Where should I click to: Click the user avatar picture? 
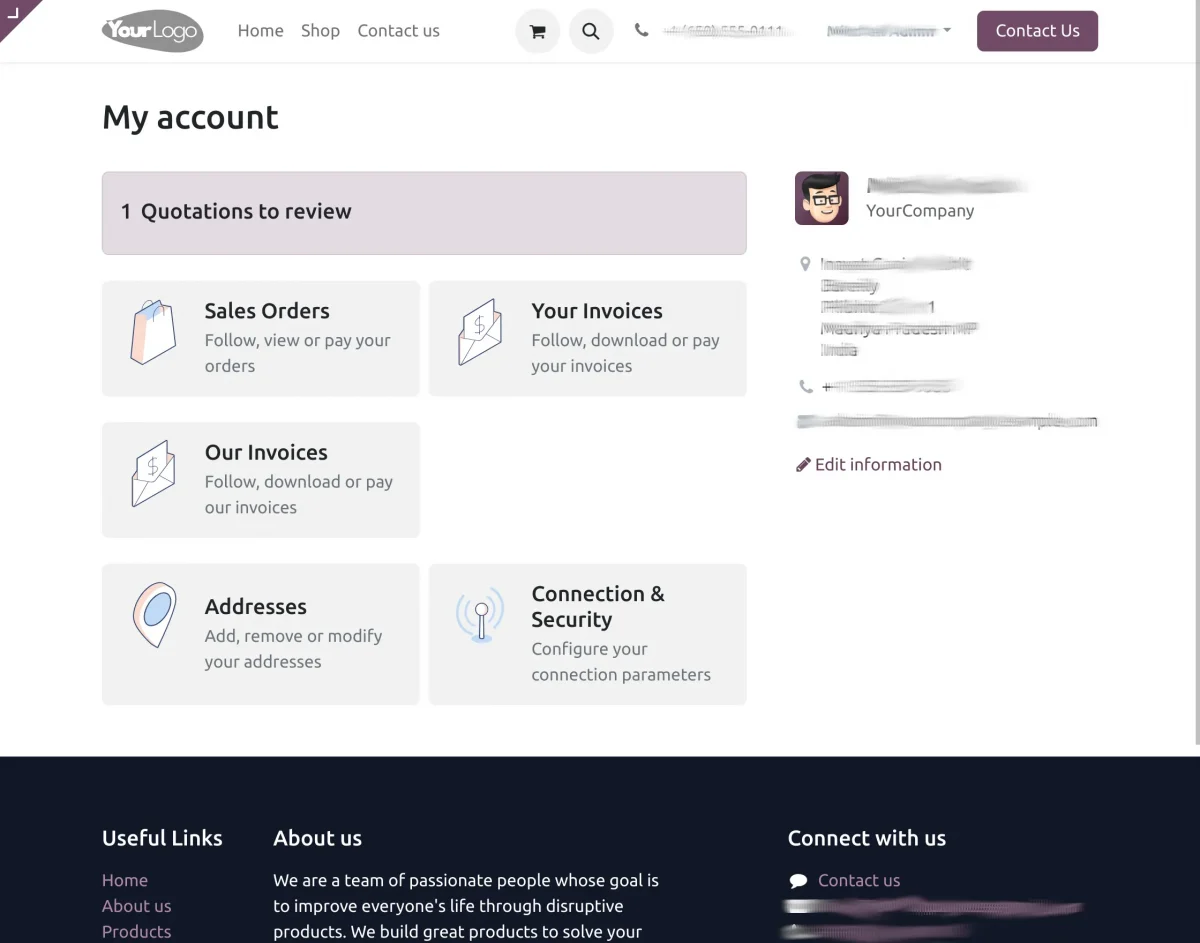[822, 198]
